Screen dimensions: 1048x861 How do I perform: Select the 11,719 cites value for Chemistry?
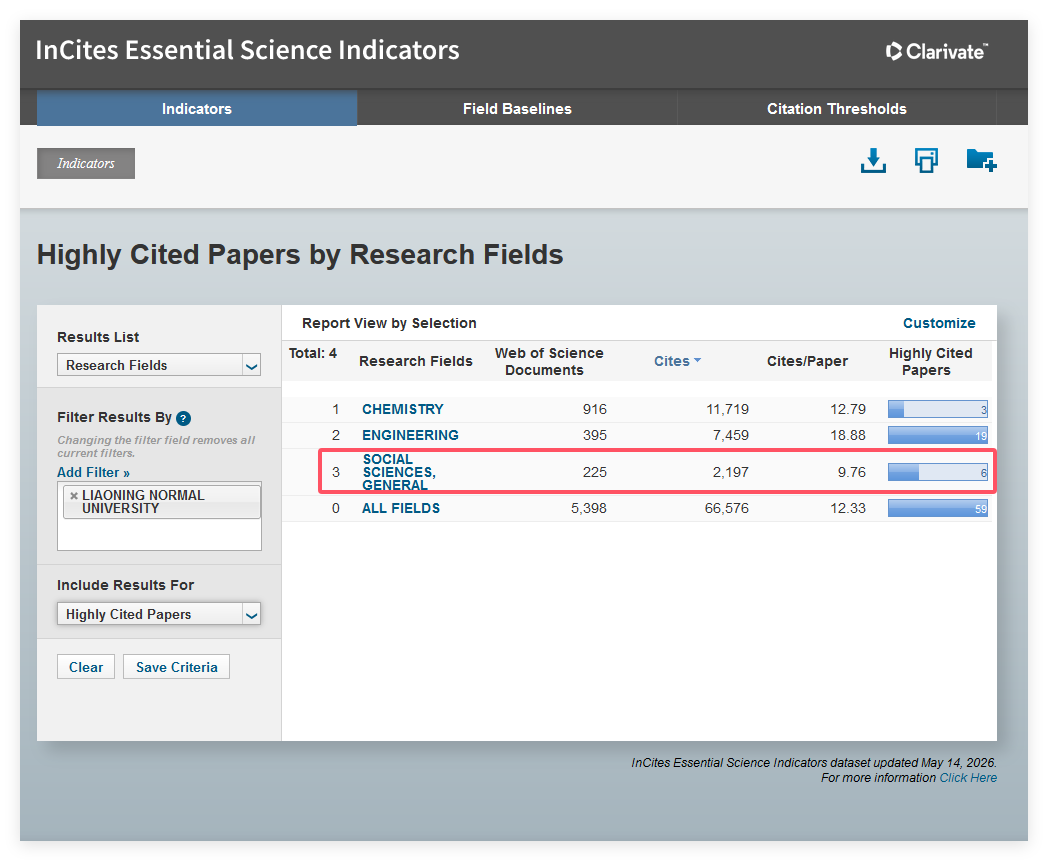click(727, 409)
